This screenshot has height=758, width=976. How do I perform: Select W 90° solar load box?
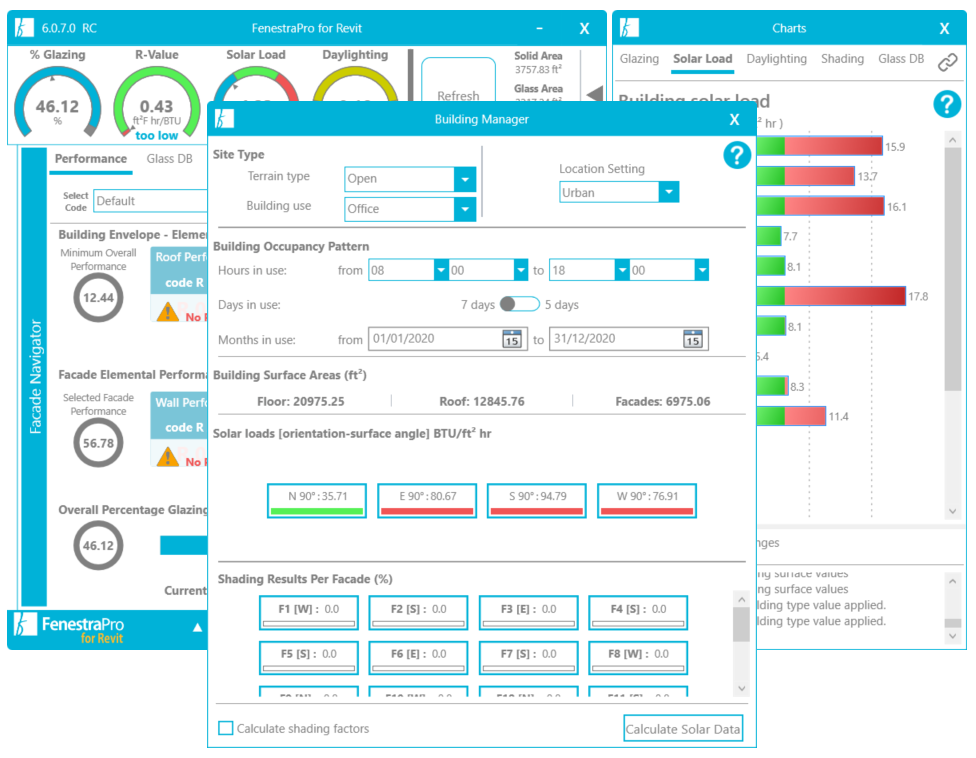point(647,500)
